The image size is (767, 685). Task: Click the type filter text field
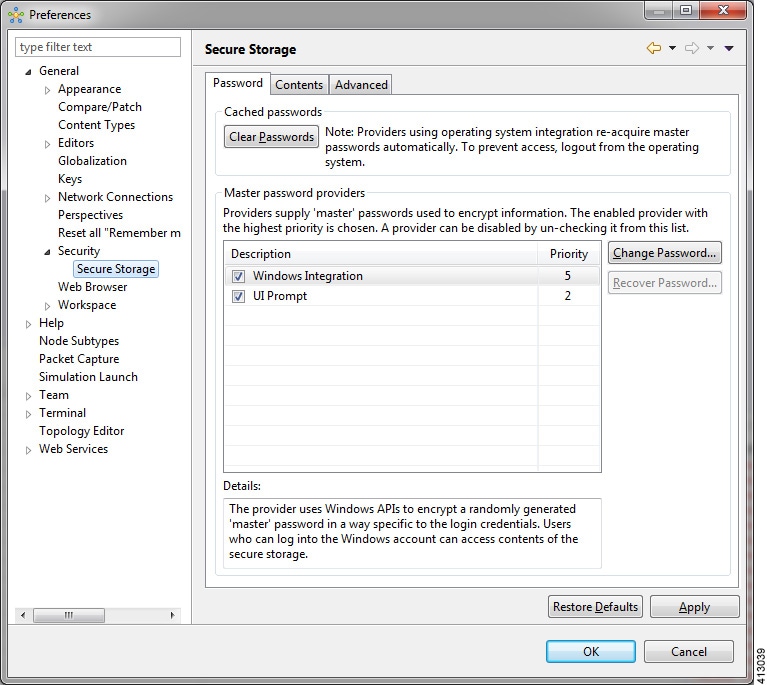98,47
